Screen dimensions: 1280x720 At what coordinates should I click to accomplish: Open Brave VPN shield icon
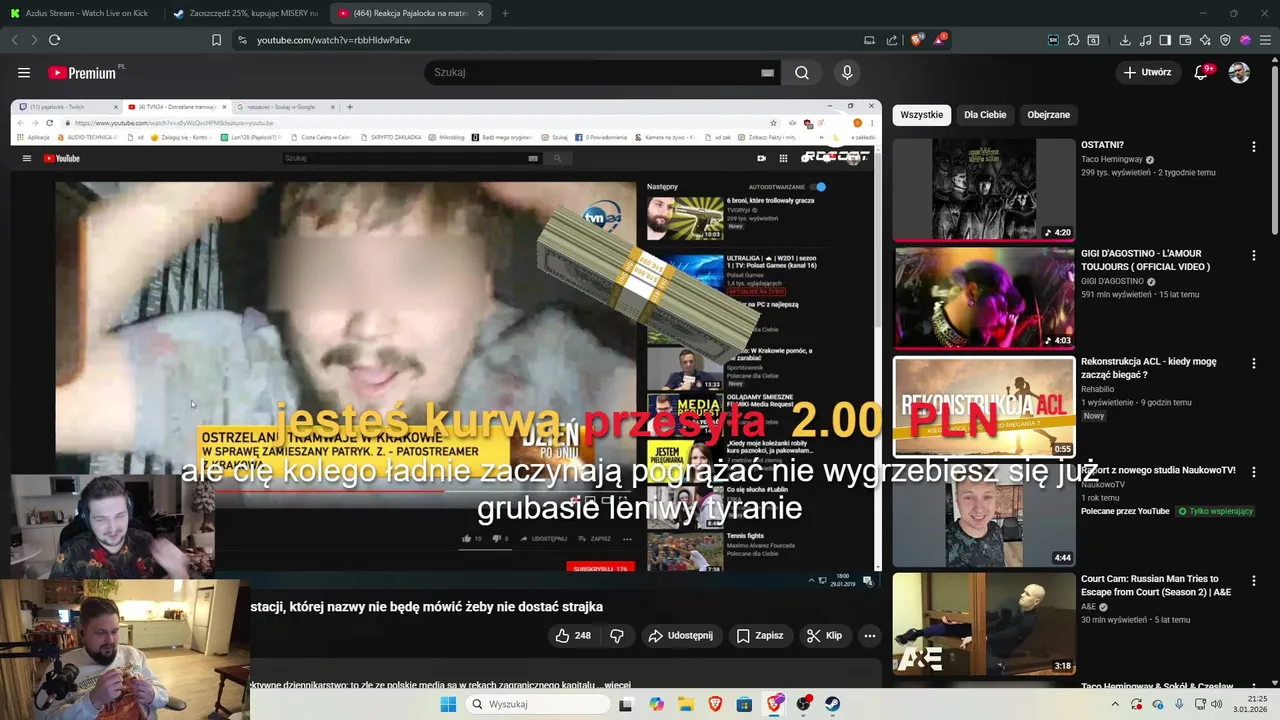point(1225,40)
